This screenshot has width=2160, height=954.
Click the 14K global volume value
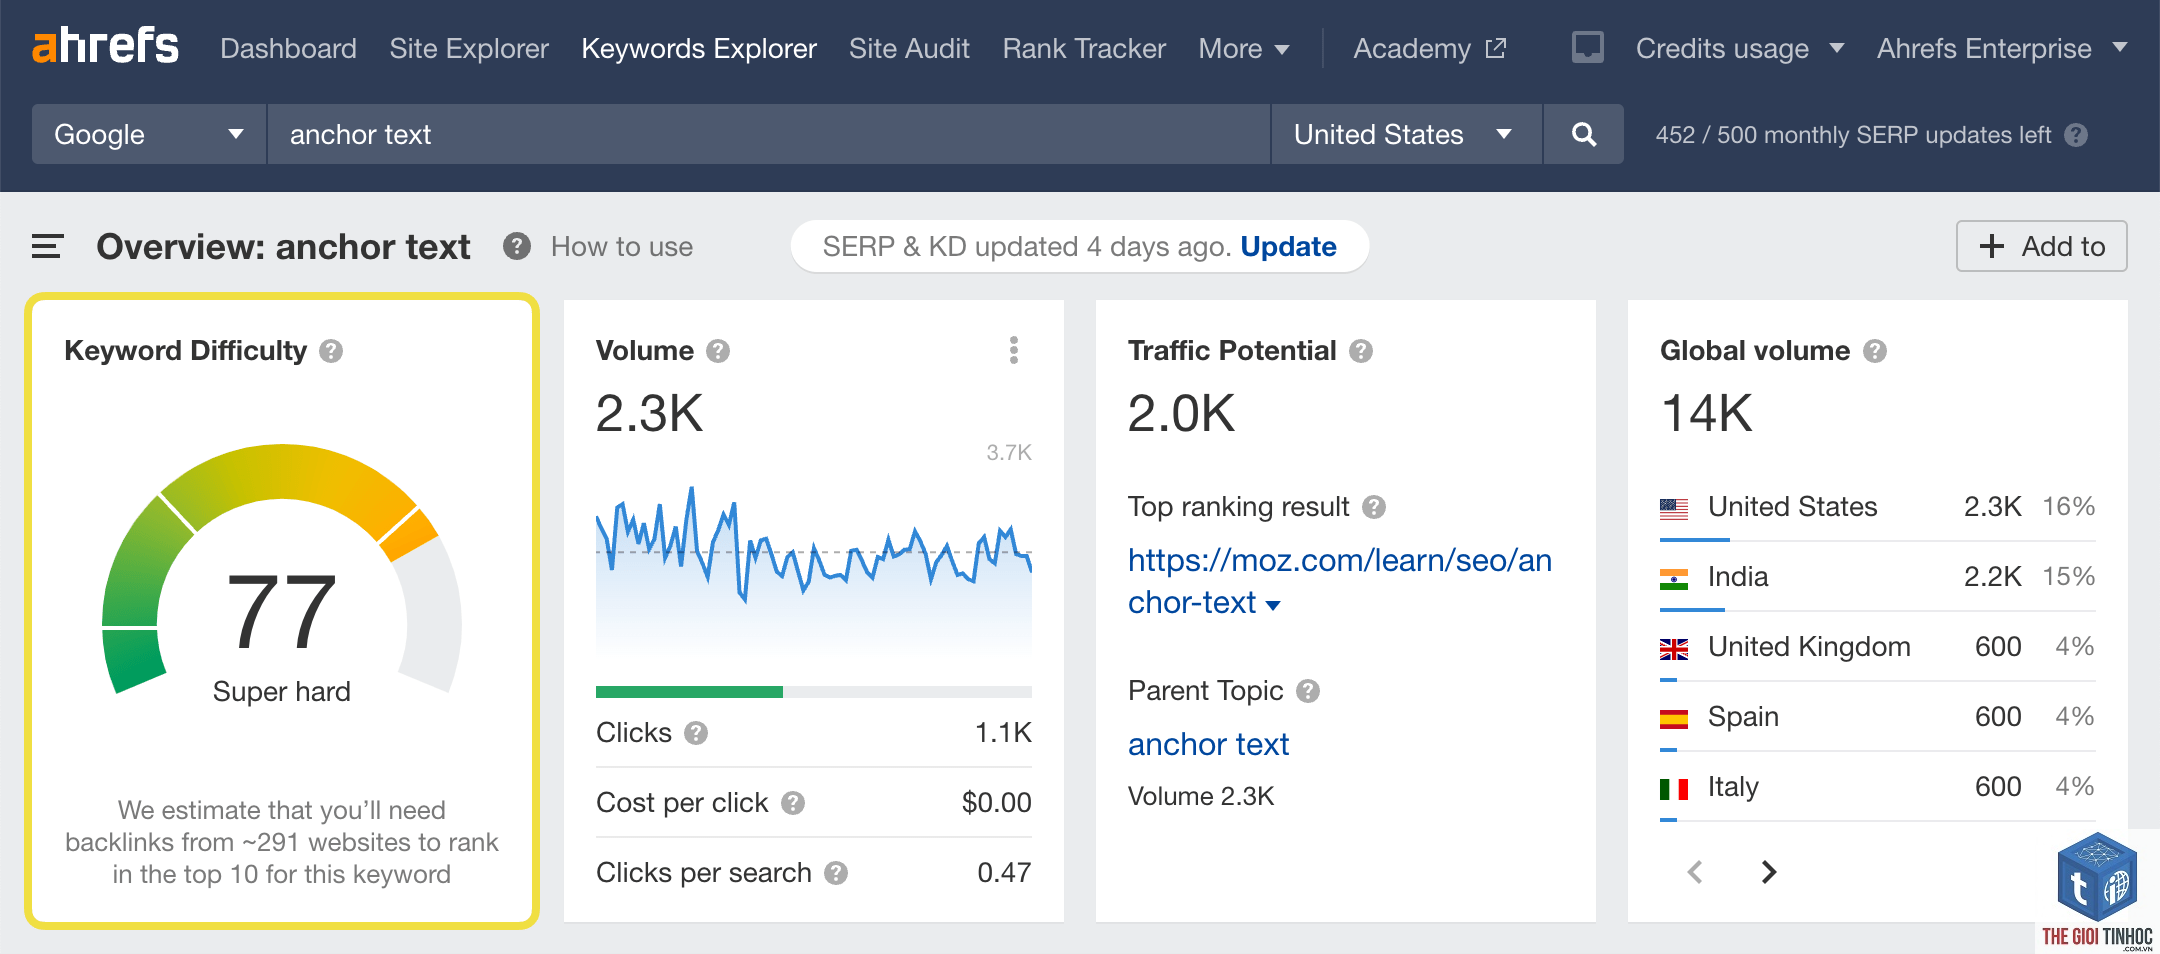(1707, 413)
